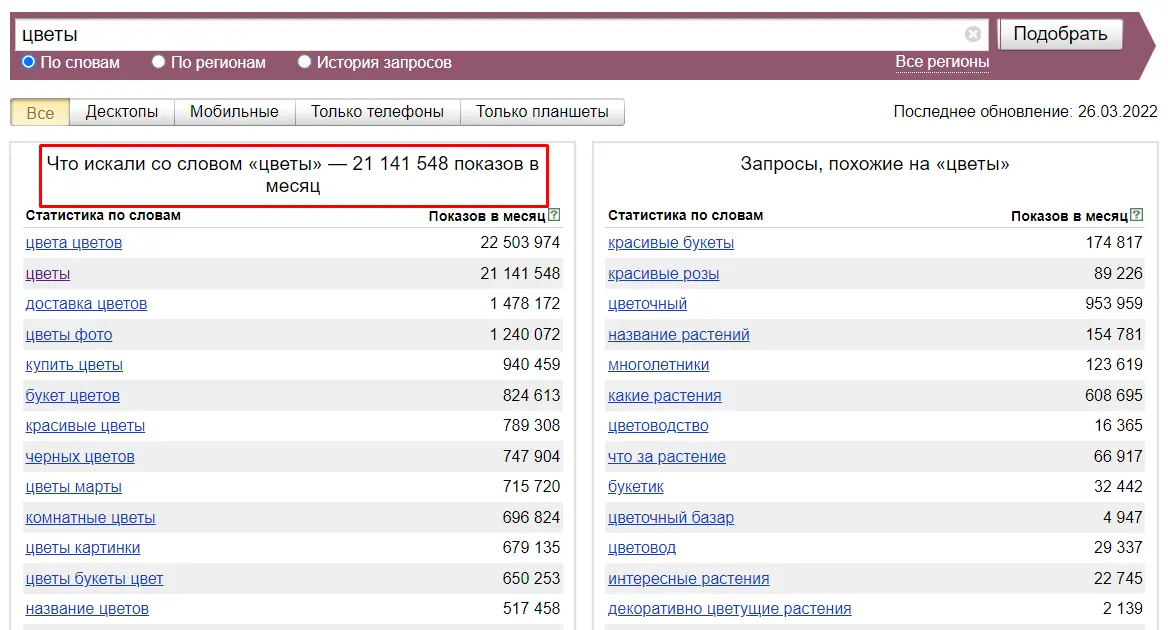
Task: Show the 'Только планшеты' tab
Action: coord(542,112)
